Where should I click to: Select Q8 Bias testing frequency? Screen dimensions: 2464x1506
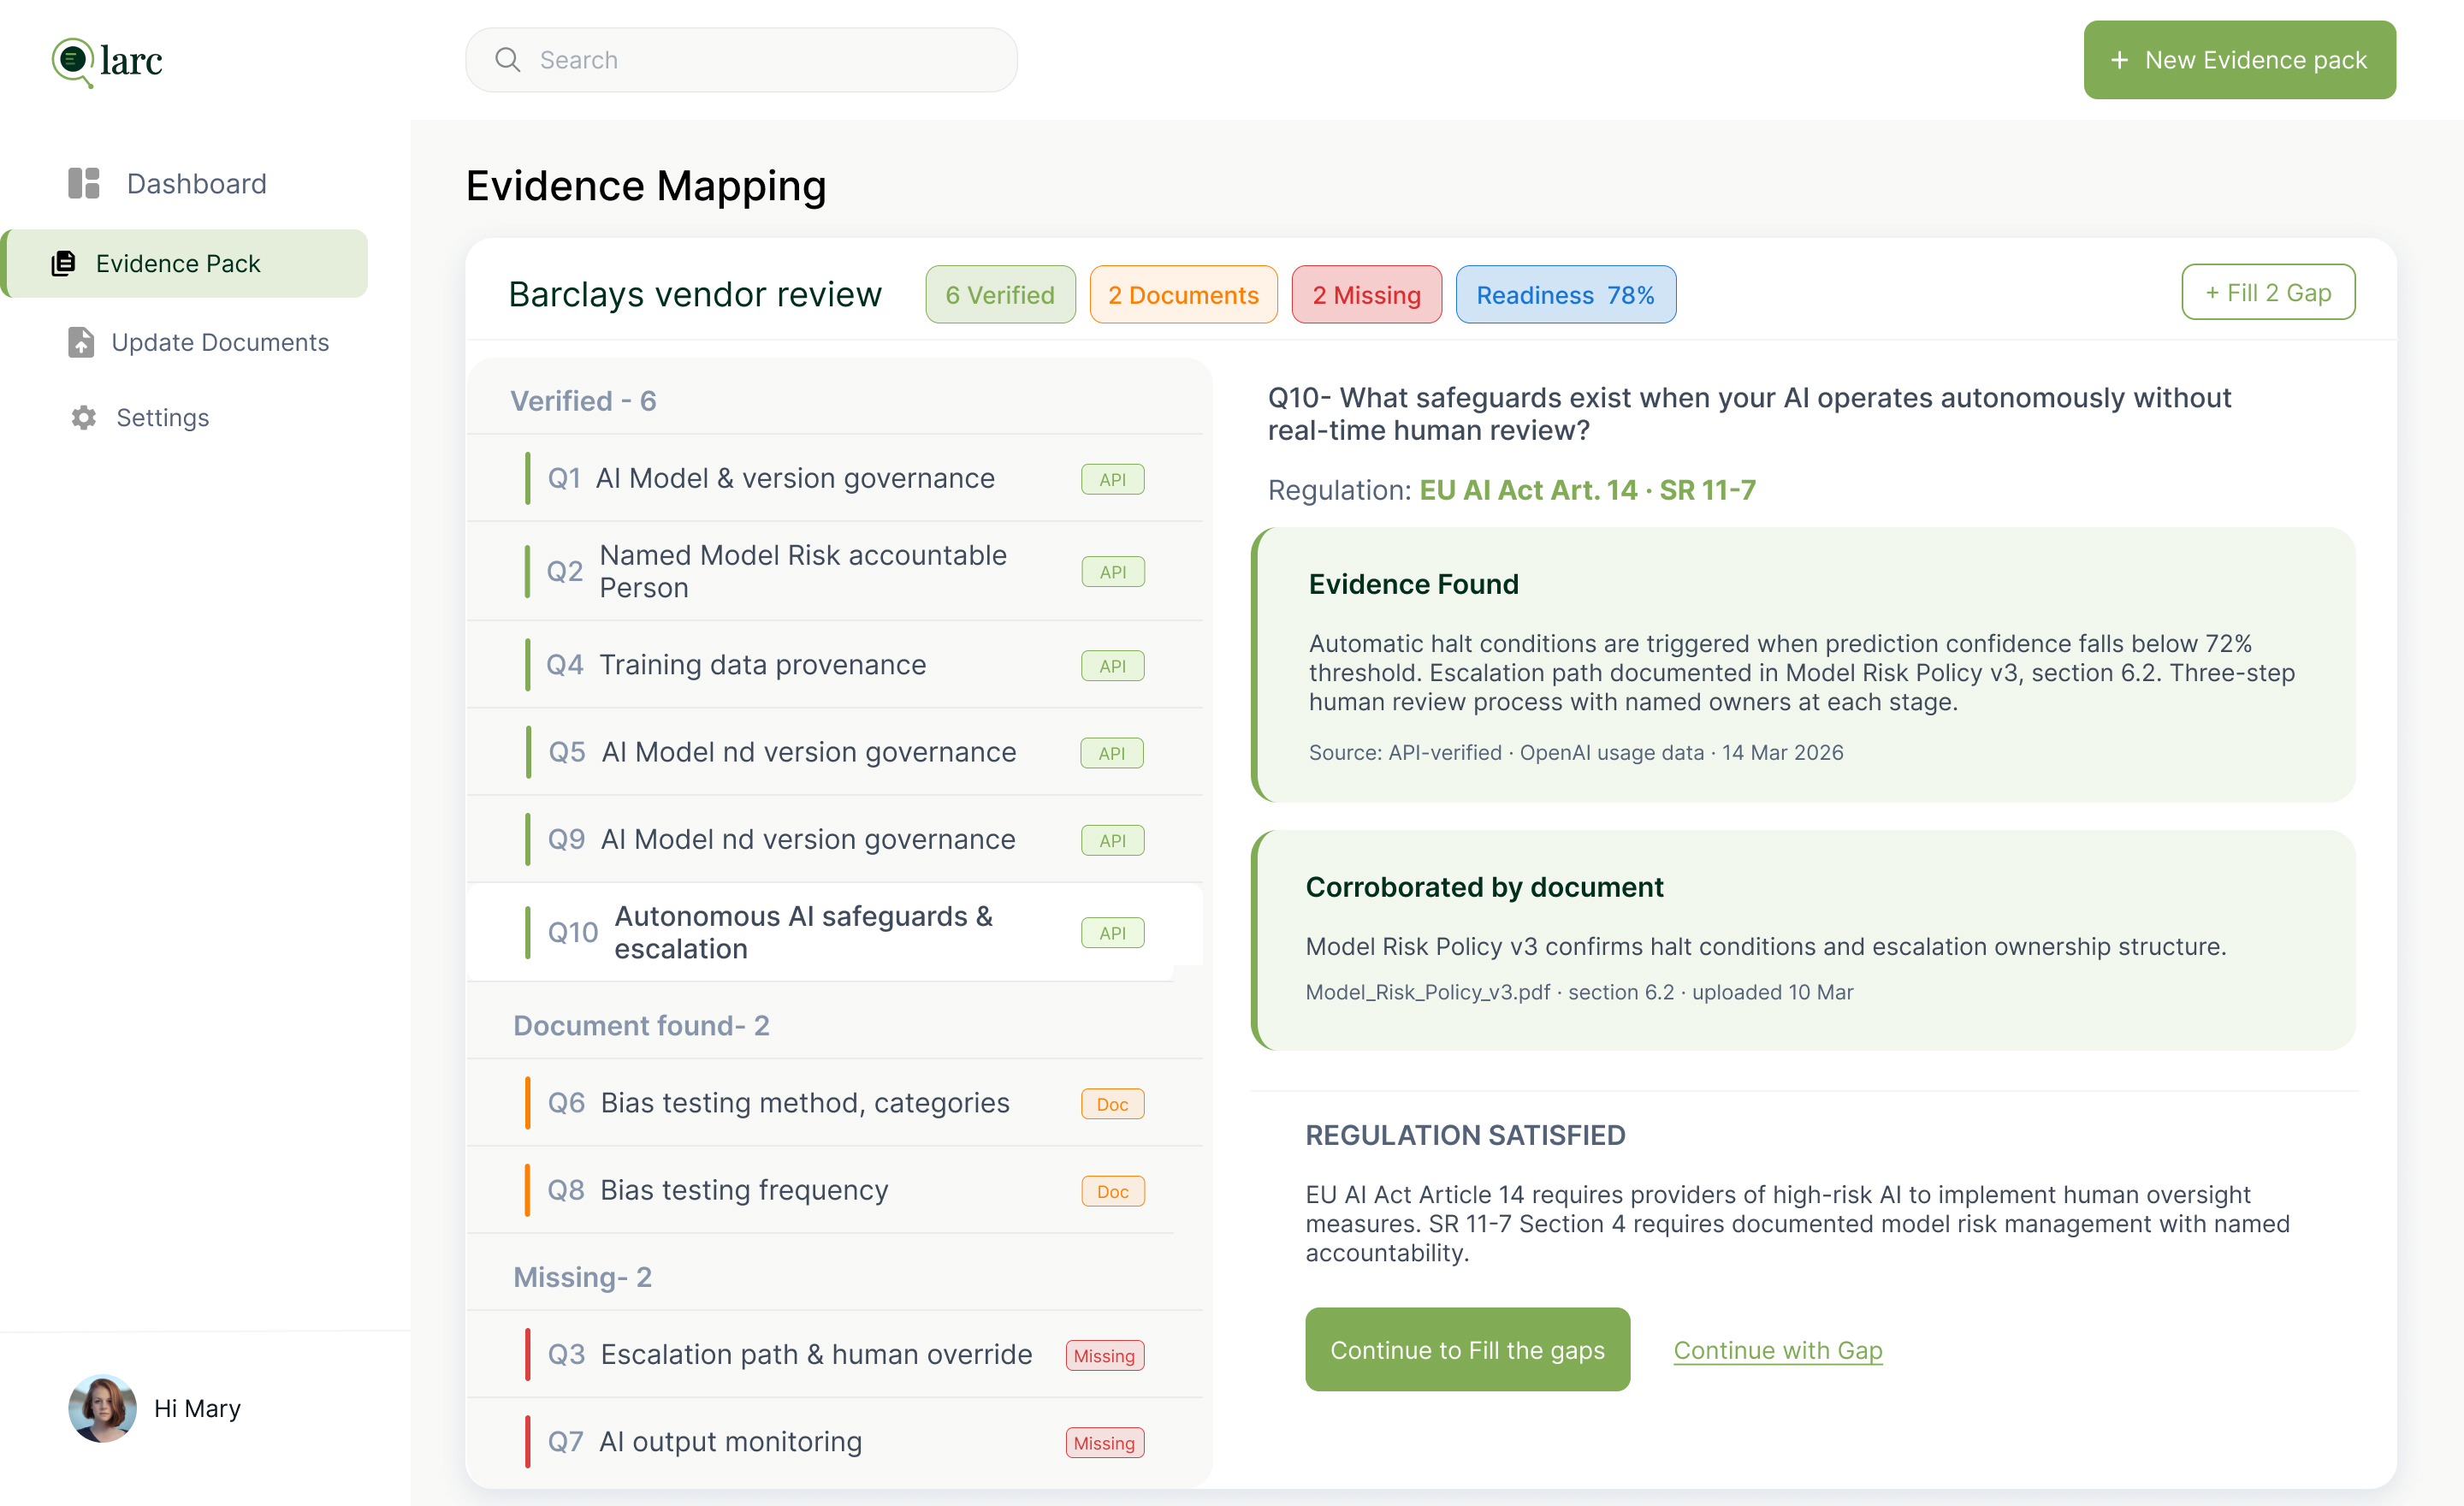tap(835, 1190)
